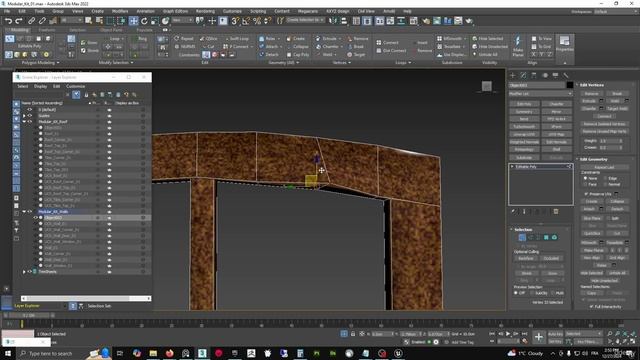The width and height of the screenshot is (640, 360).
Task: Click the teapot Render icon
Action: tap(469, 20)
